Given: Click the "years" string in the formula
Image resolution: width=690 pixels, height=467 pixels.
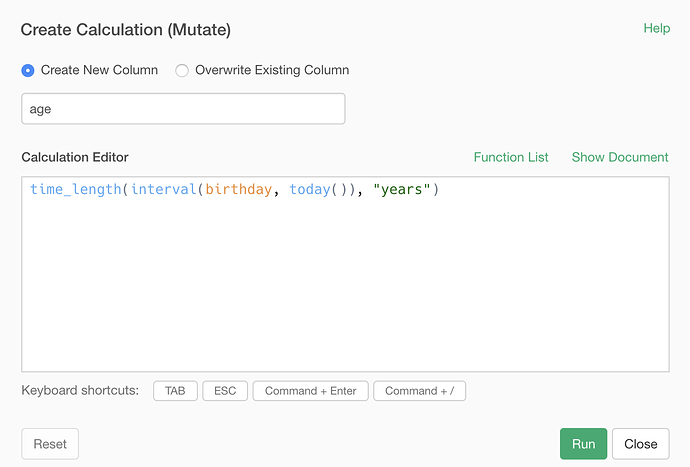Looking at the screenshot, I should pos(401,189).
